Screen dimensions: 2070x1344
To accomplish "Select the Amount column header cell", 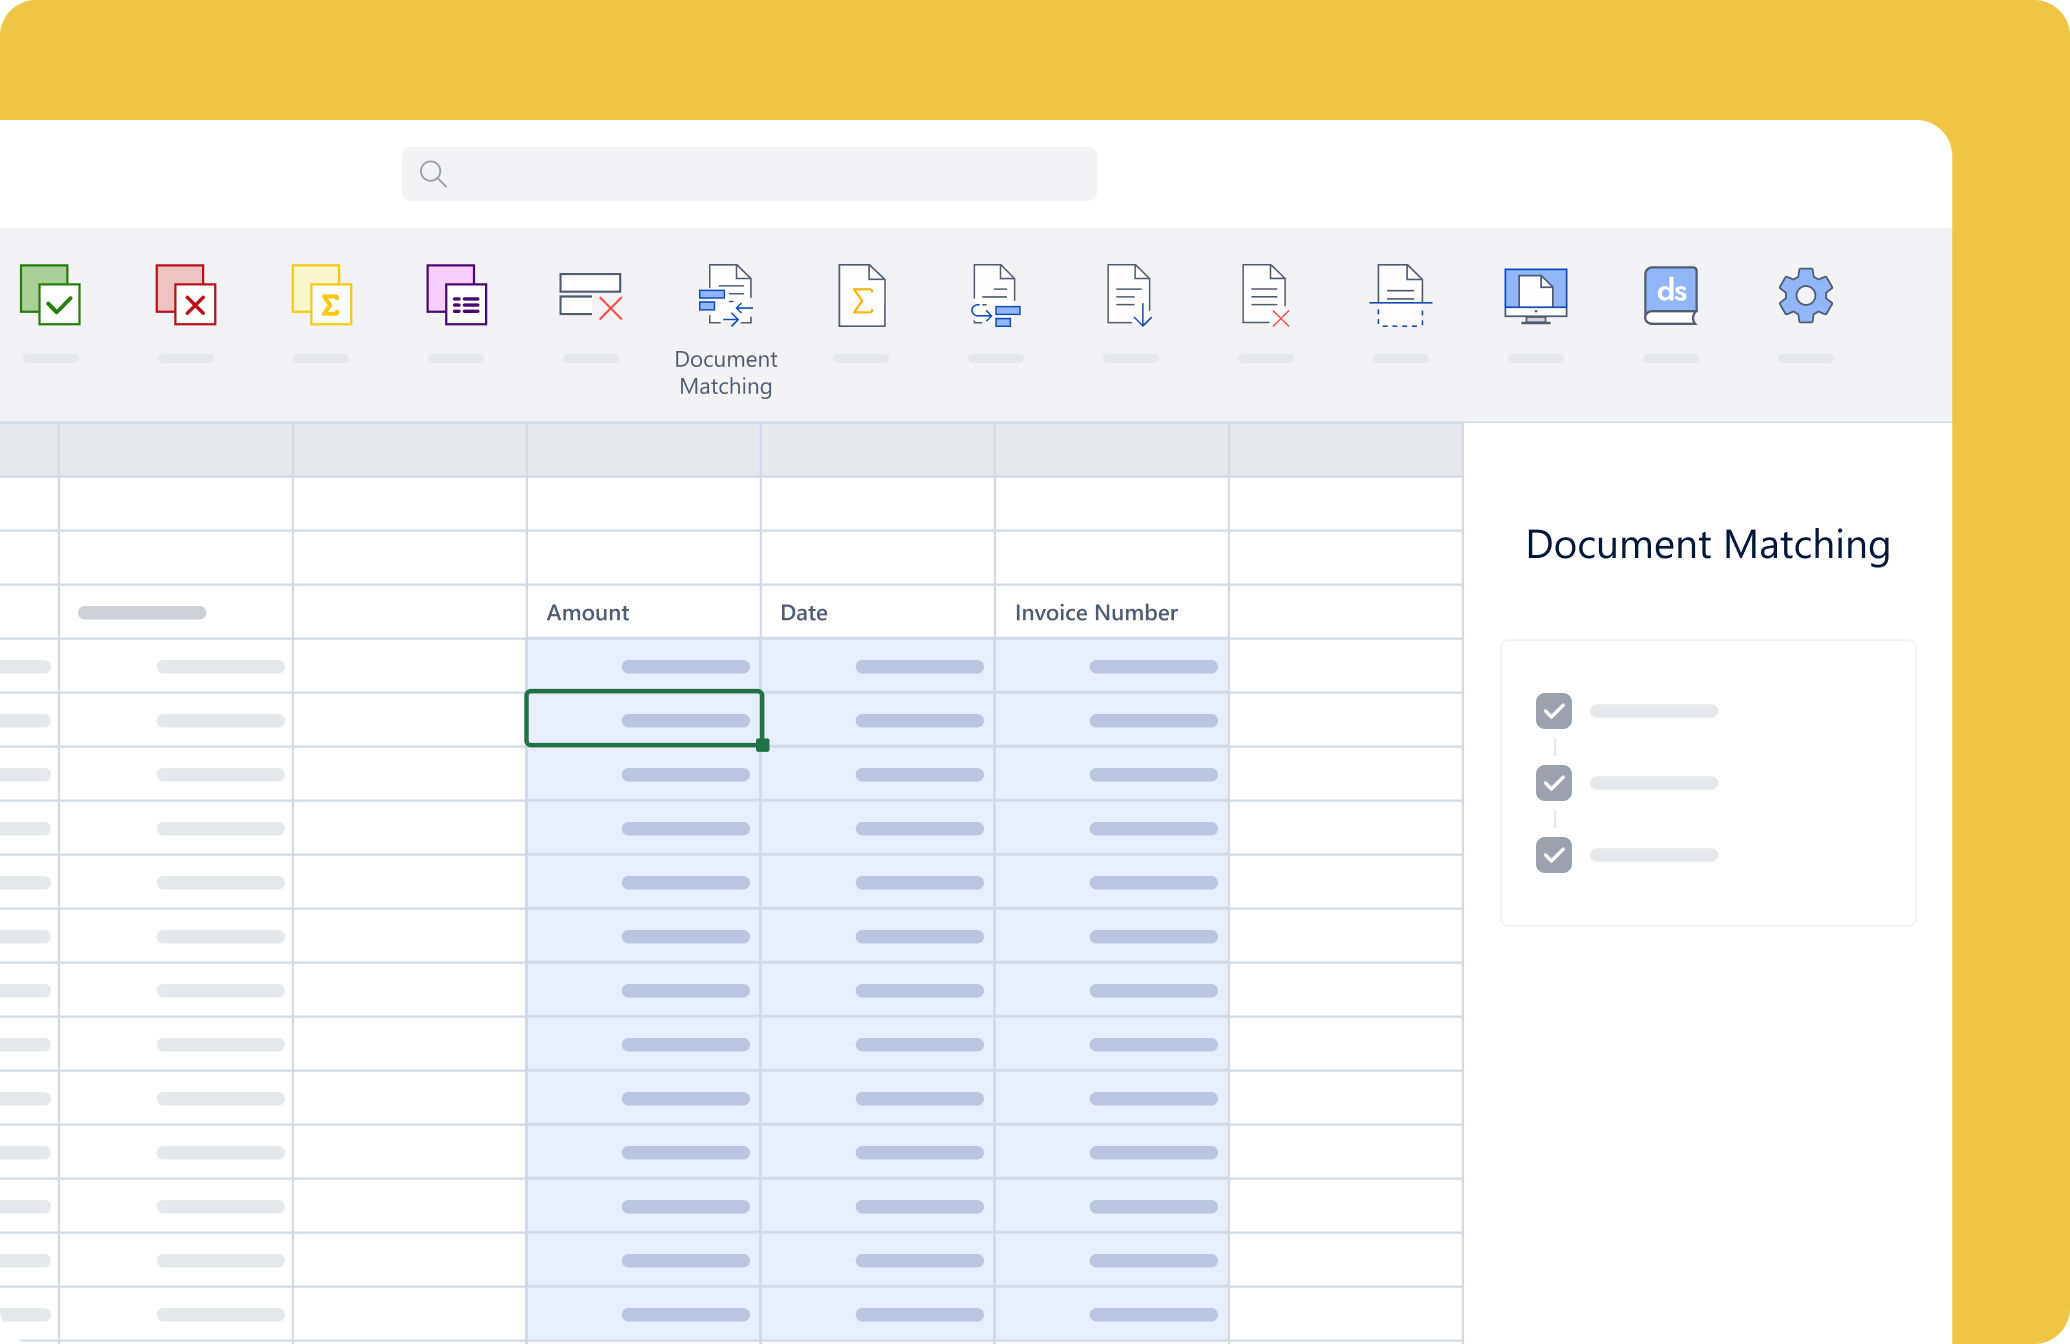I will click(x=643, y=612).
